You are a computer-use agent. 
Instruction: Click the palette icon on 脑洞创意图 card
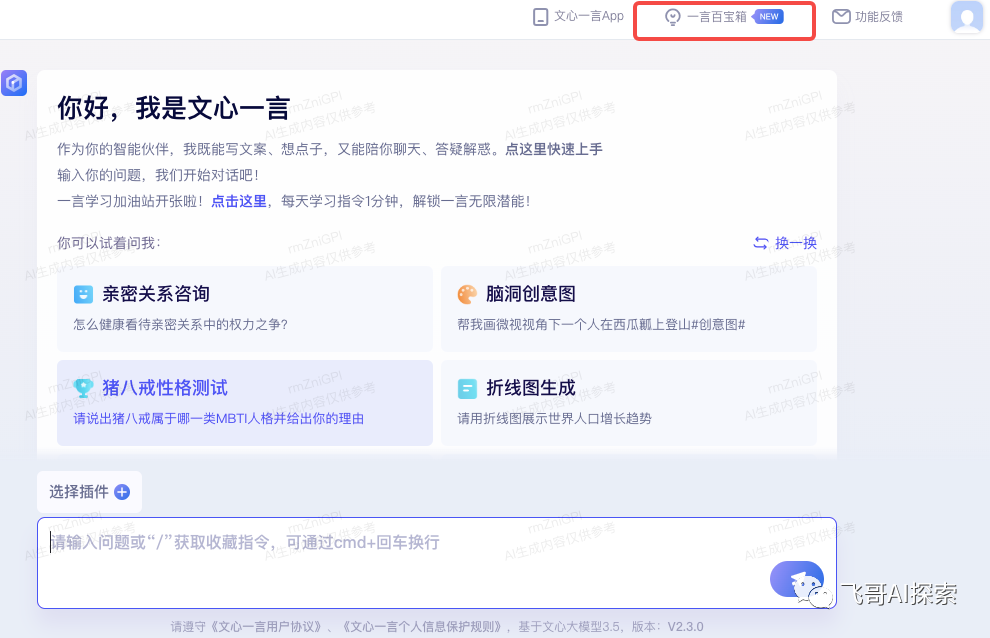coord(466,294)
